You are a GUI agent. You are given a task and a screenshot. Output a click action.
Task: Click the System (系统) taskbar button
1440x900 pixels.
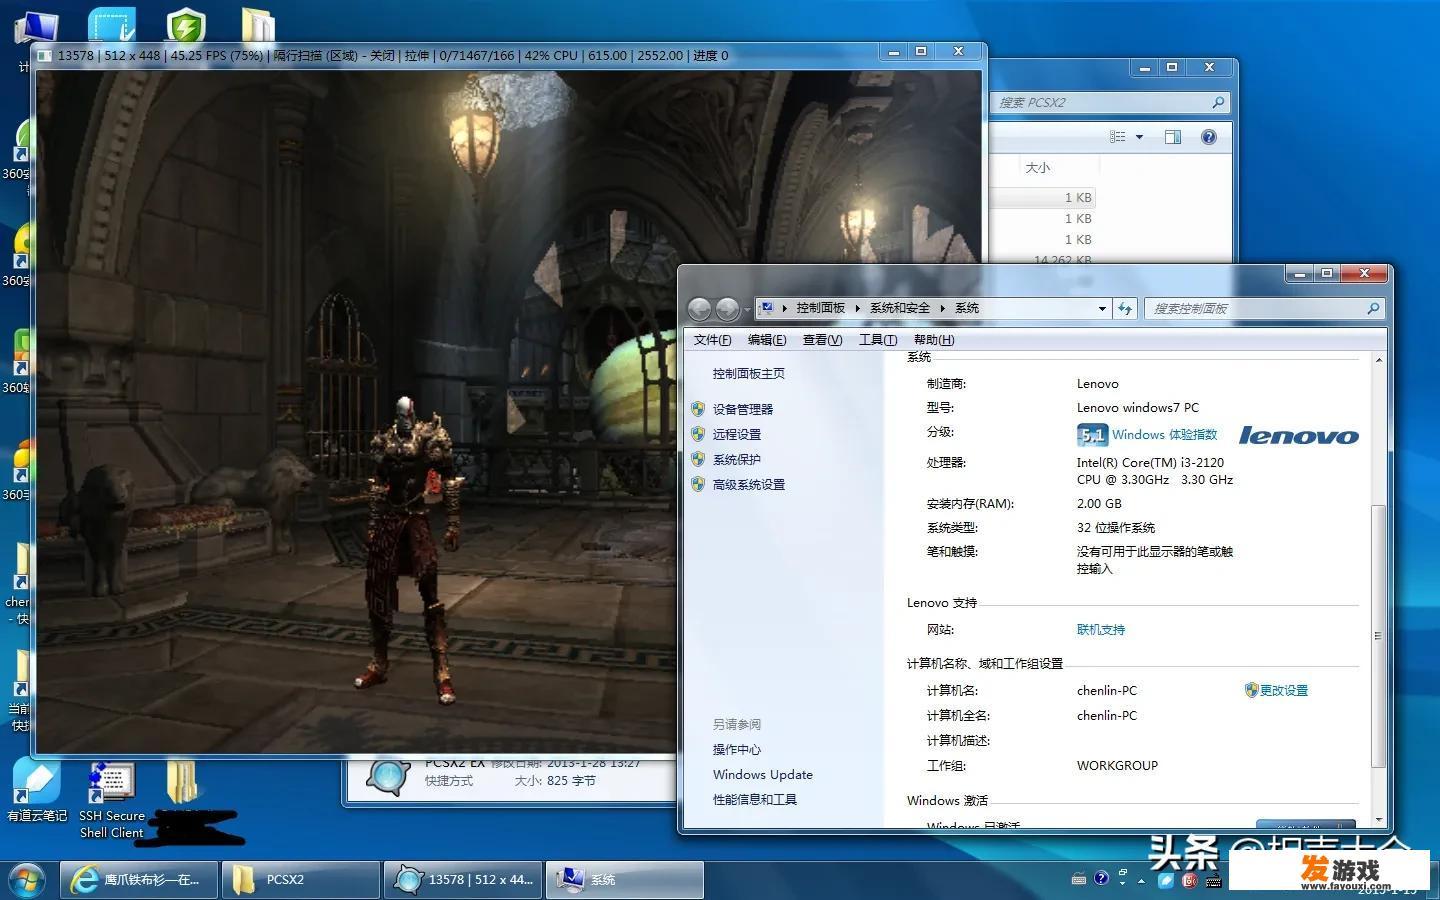point(625,880)
